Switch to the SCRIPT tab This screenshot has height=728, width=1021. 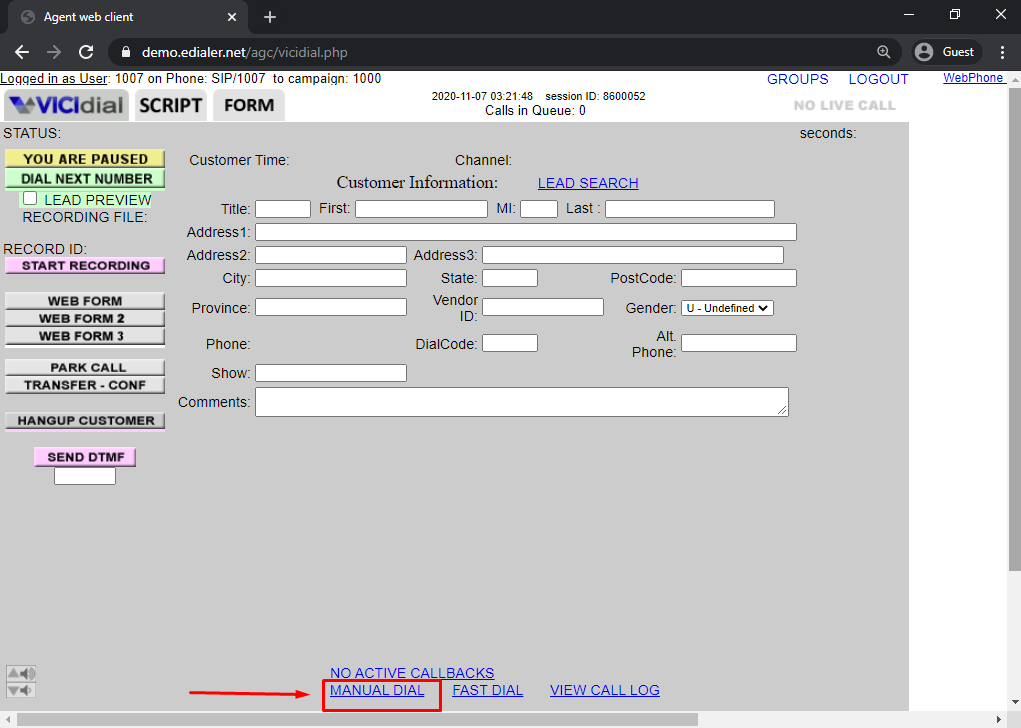tap(171, 105)
